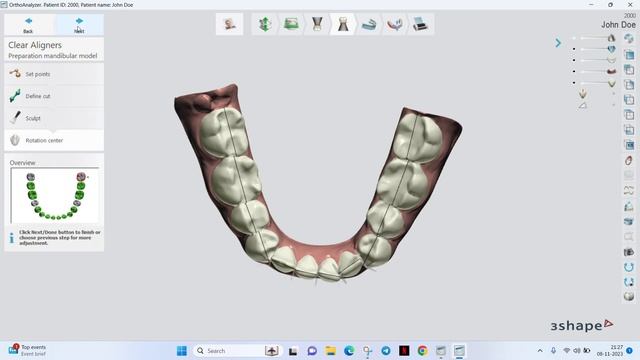
Task: Select the Sculpt step
Action: click(x=54, y=118)
